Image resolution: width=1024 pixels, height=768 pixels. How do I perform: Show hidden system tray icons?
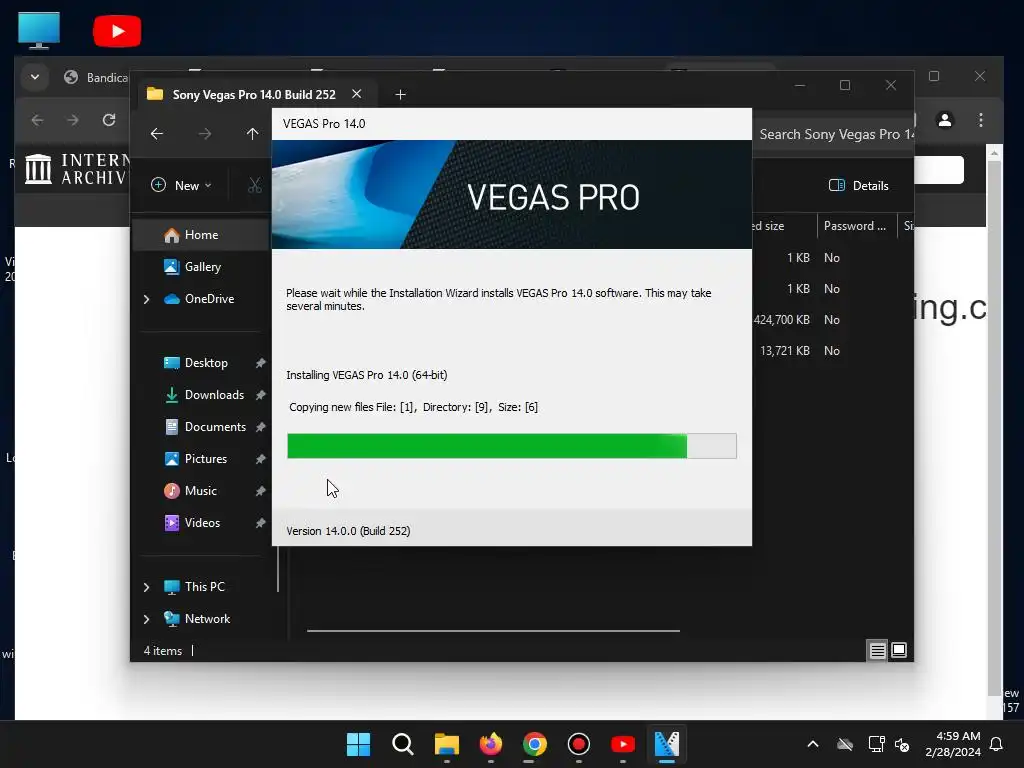pos(813,744)
